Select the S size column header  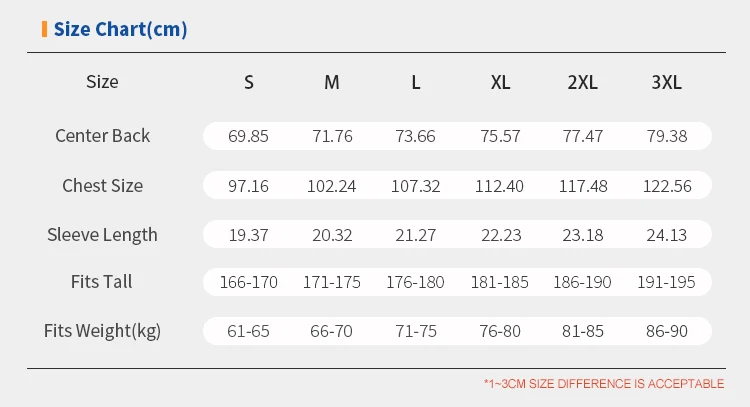[x=248, y=82]
